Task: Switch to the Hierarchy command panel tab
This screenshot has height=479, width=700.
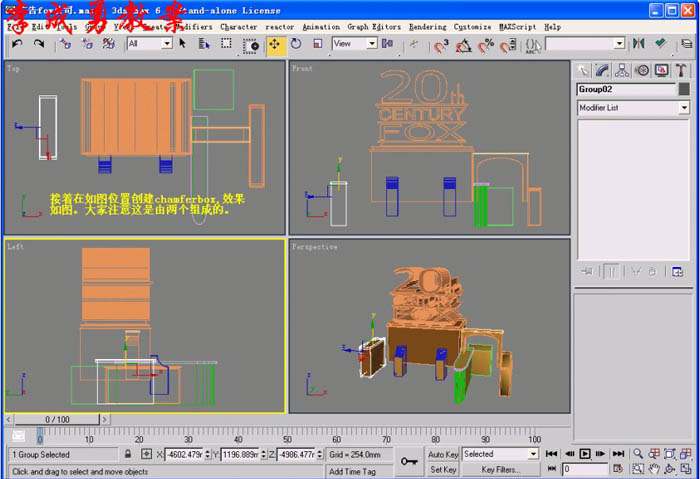Action: click(622, 70)
